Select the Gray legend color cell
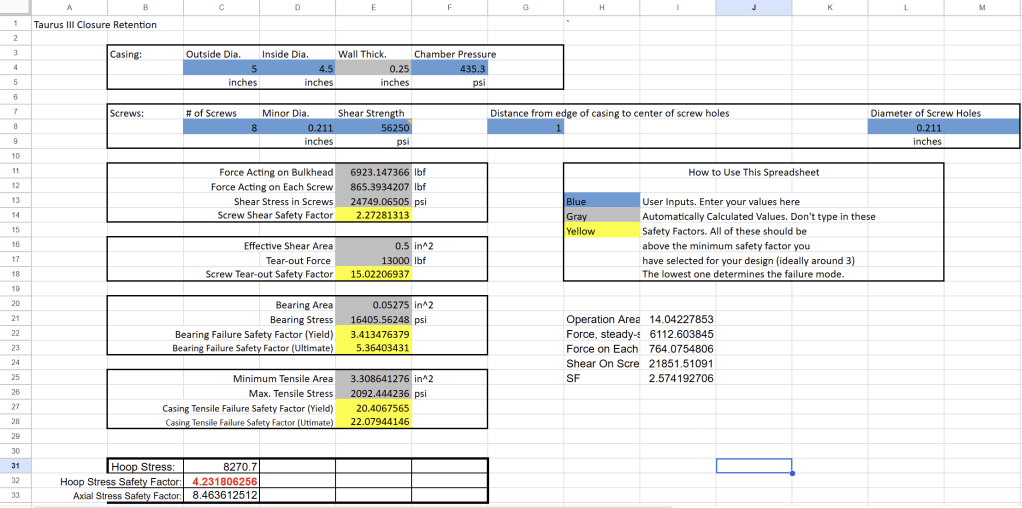 [601, 217]
